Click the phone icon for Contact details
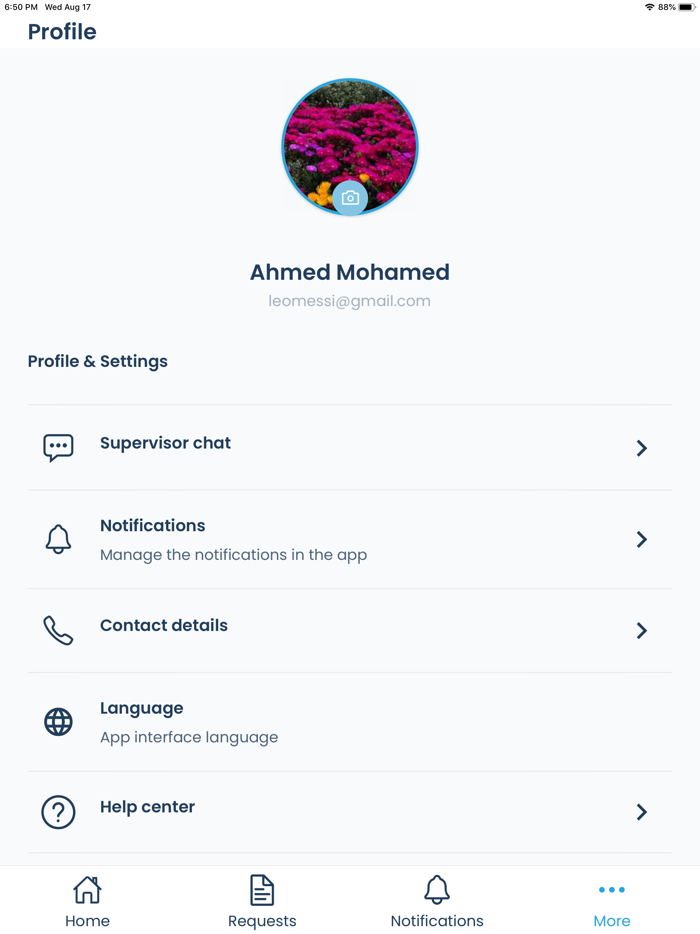This screenshot has height=934, width=700. [x=58, y=630]
